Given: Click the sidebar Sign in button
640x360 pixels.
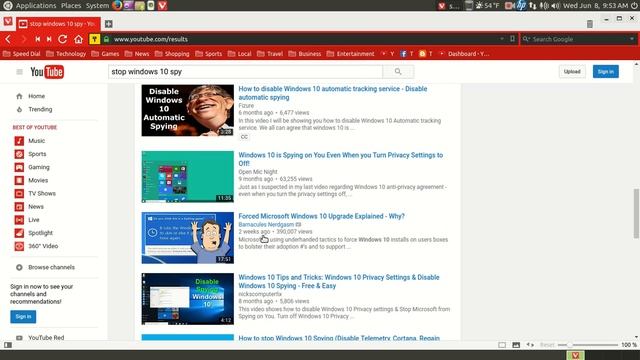Looking at the screenshot, I should pyautogui.click(x=23, y=317).
